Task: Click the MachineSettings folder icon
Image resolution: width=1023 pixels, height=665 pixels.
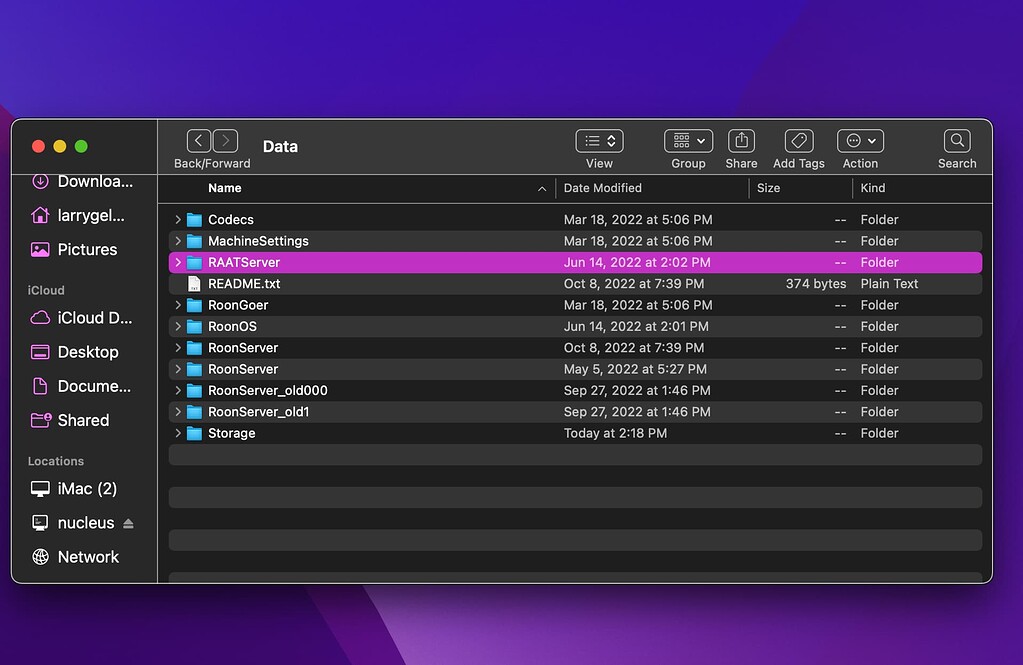Action: 194,241
